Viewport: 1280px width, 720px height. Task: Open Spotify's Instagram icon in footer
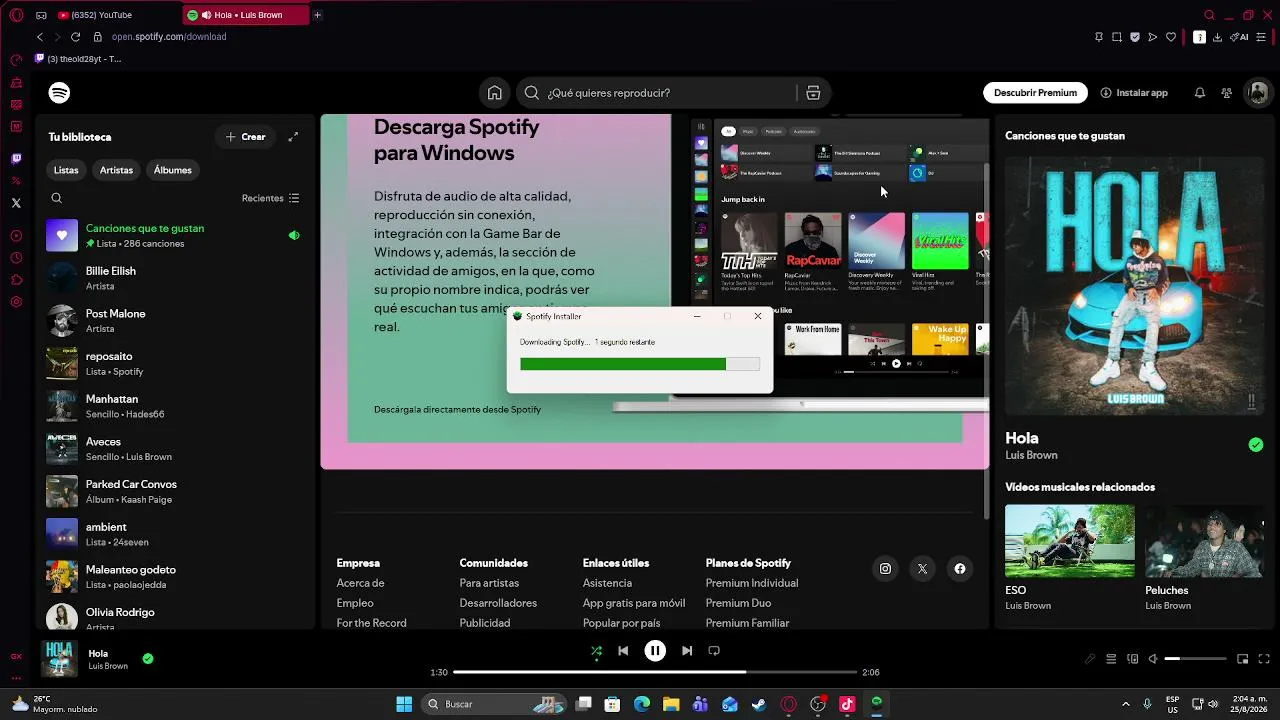pos(885,569)
